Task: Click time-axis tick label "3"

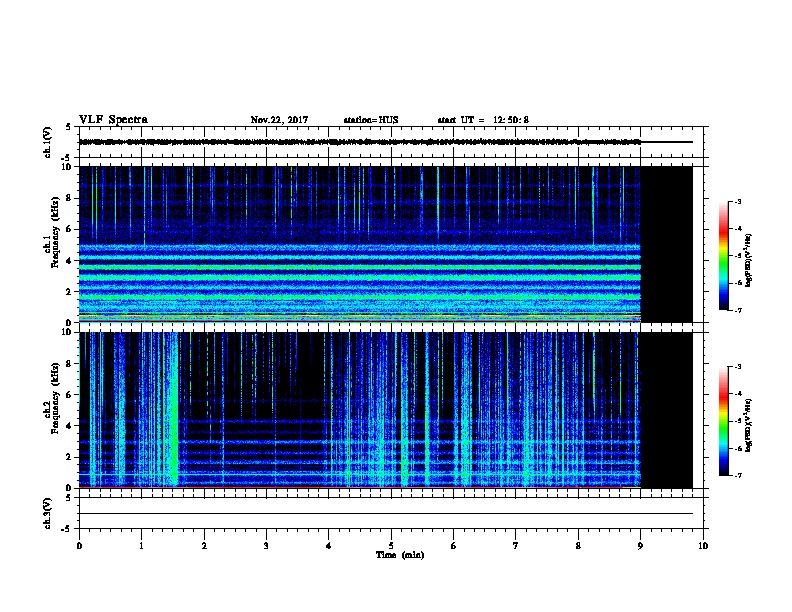Action: [266, 546]
